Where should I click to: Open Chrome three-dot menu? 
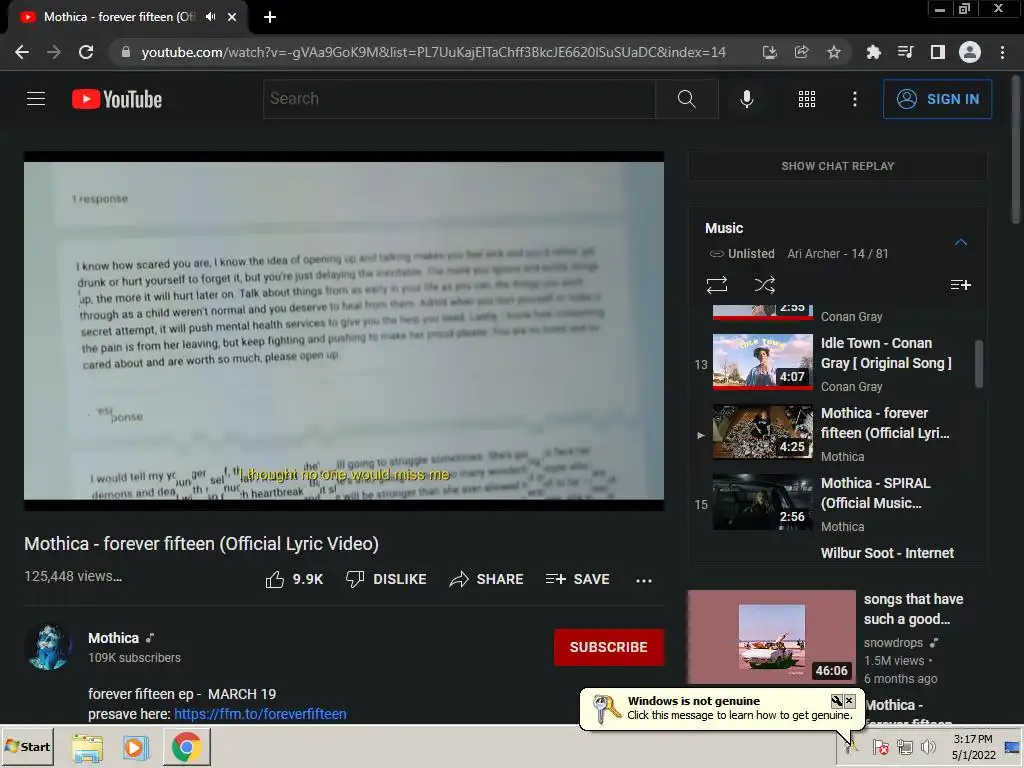point(1002,52)
